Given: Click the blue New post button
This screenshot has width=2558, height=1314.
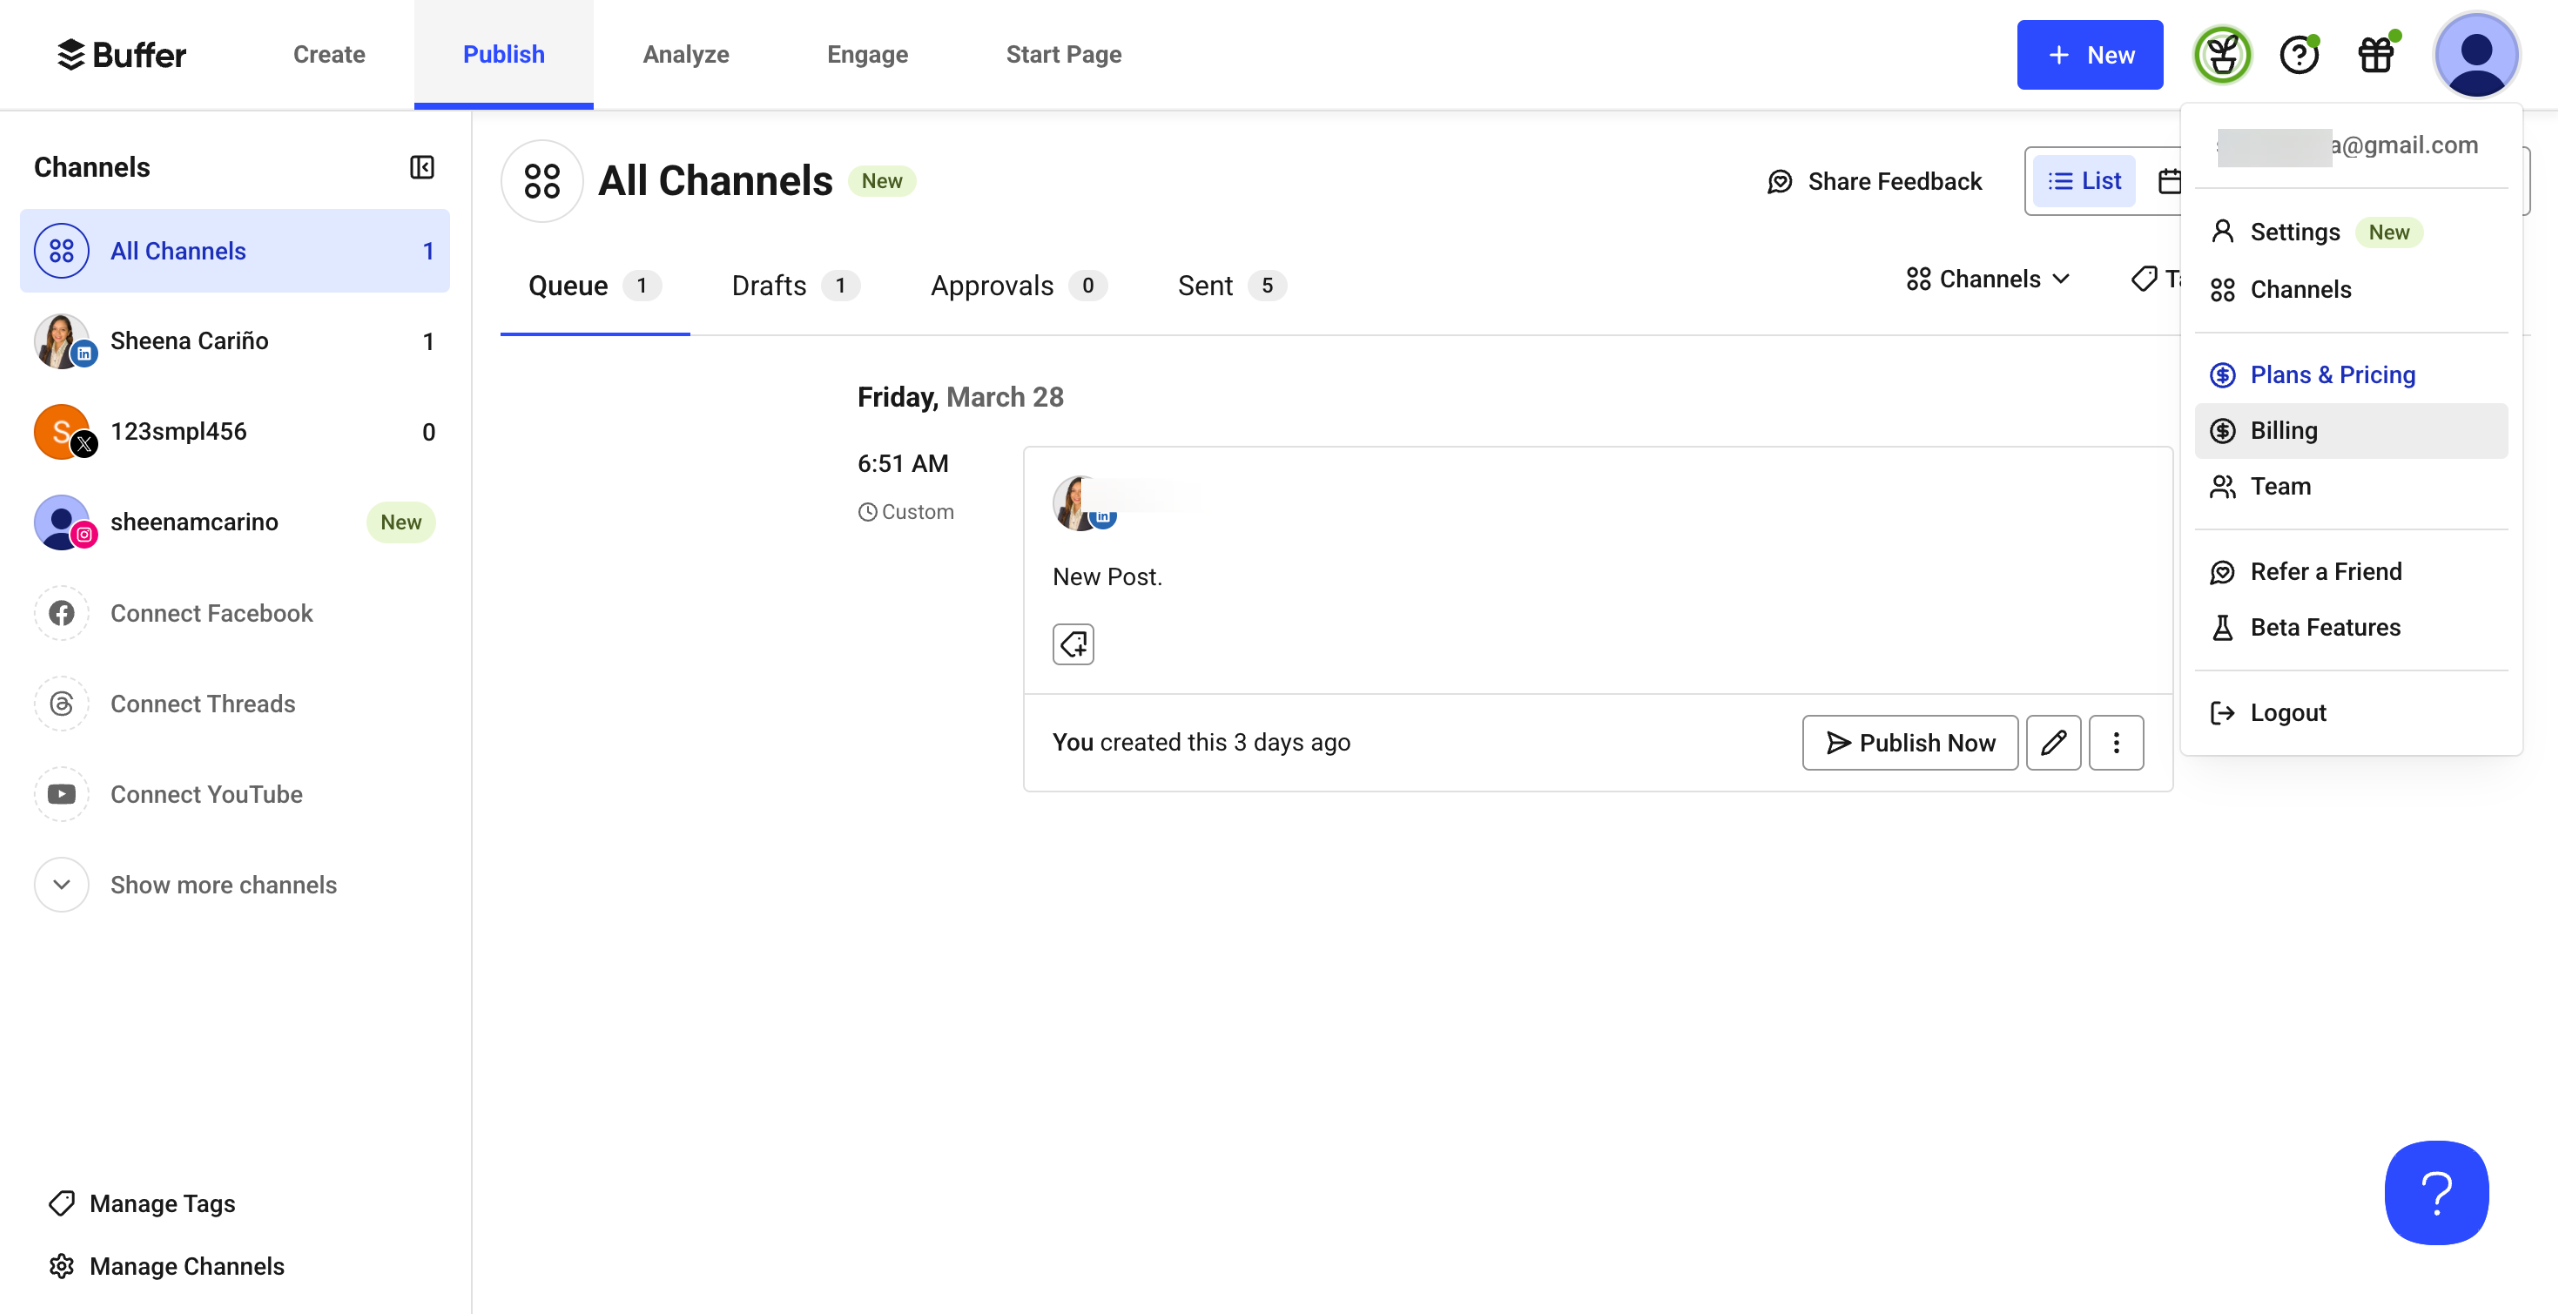Looking at the screenshot, I should coord(2089,55).
